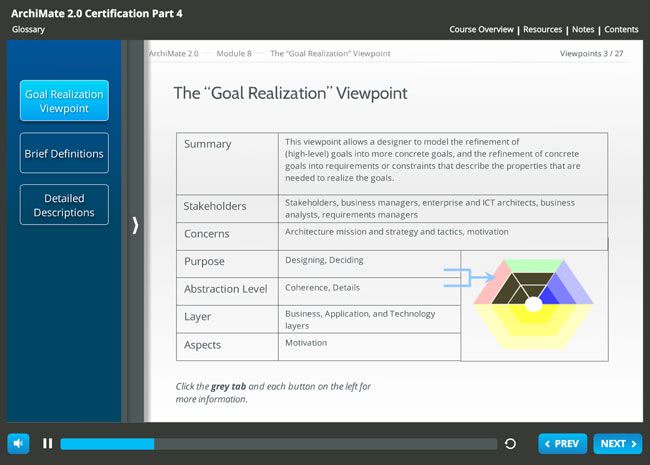The image size is (650, 465).
Task: Select the Goal Realization Viewpoint button
Action: pos(64,101)
